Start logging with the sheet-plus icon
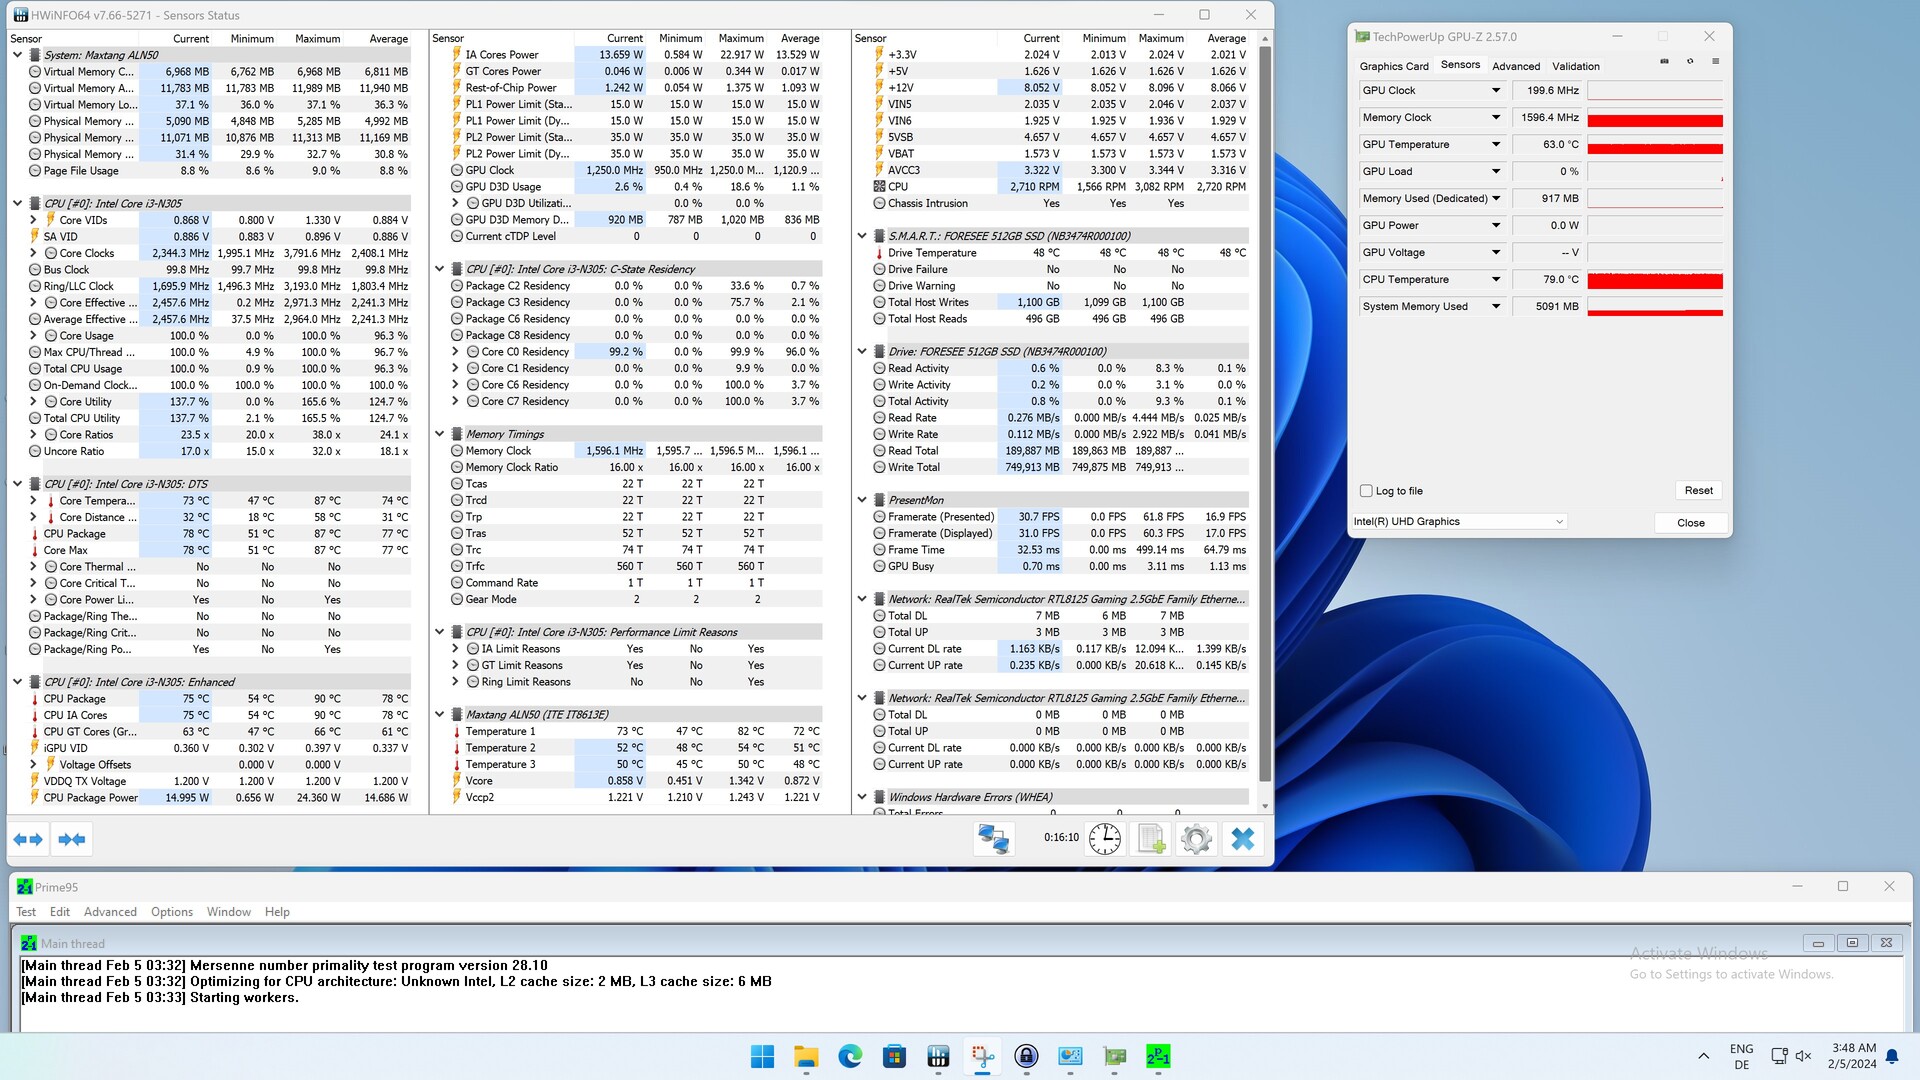1920x1080 pixels. 1151,839
